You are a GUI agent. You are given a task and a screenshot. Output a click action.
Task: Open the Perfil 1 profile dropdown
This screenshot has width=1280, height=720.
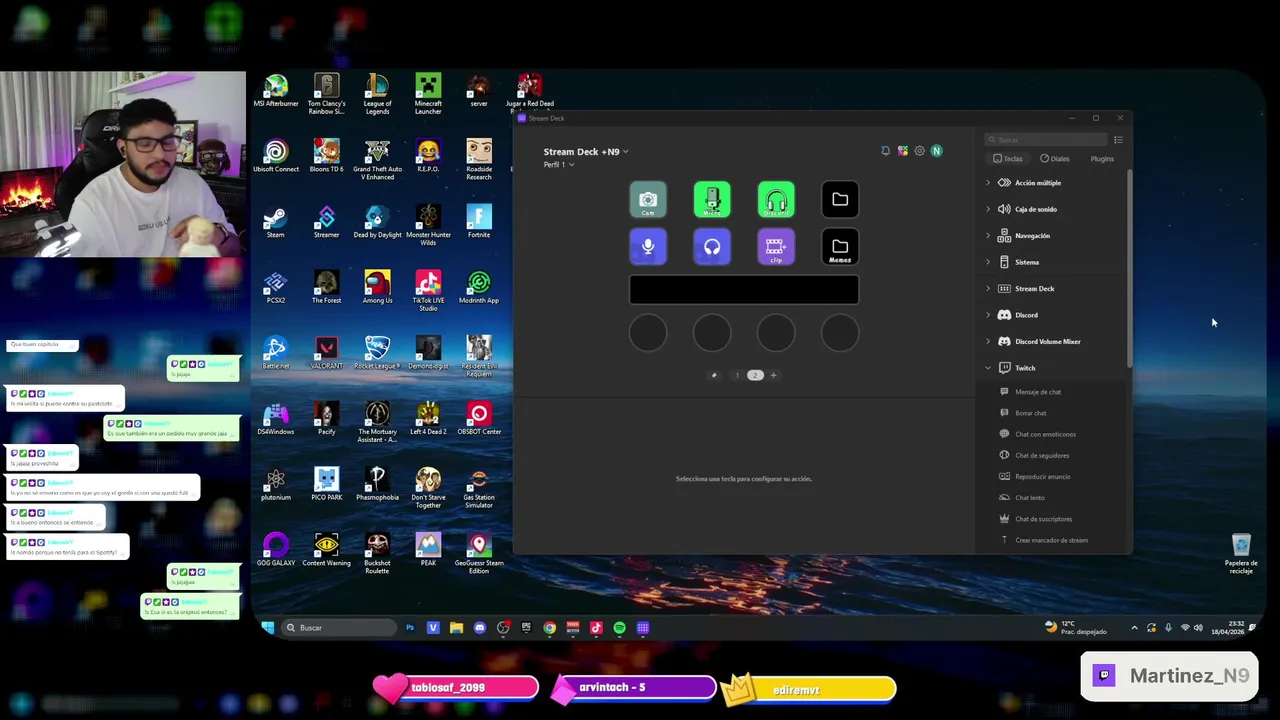point(559,164)
